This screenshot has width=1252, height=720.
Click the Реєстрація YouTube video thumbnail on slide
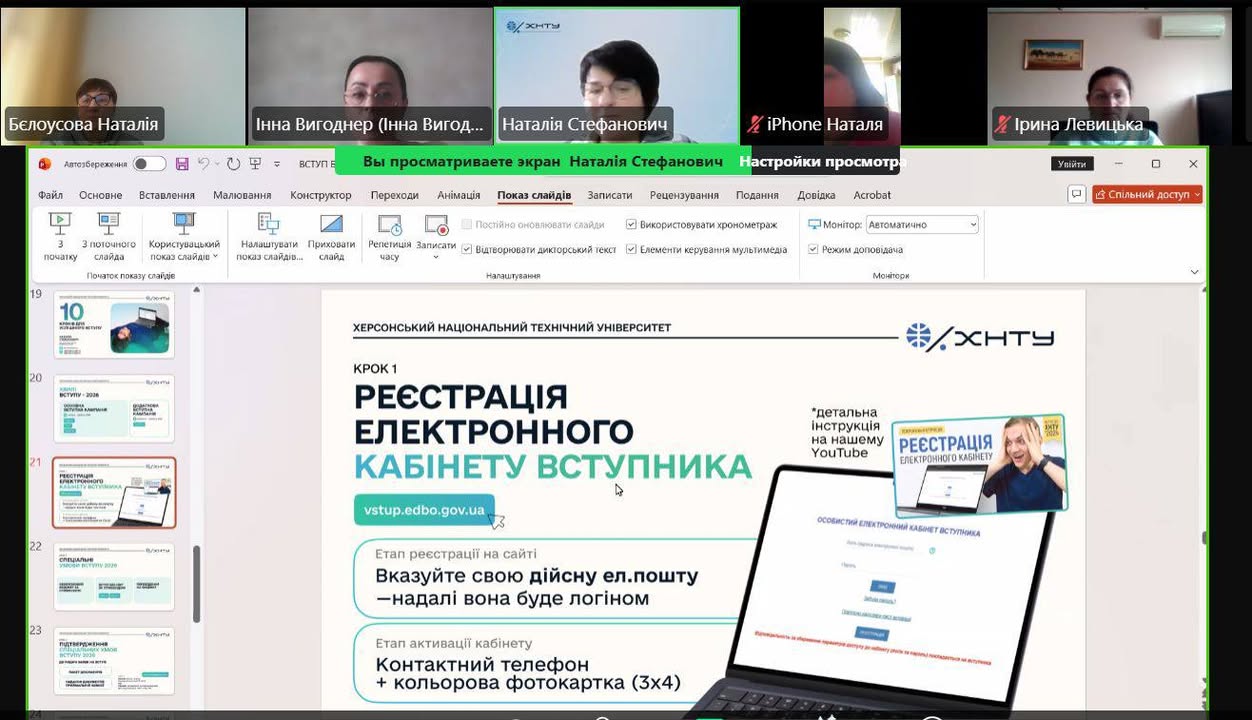(x=979, y=466)
